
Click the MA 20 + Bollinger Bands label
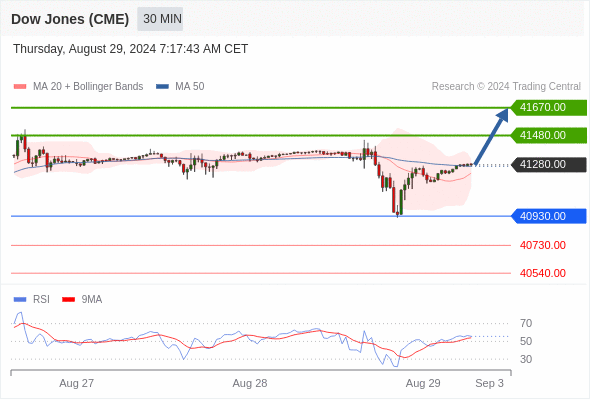point(88,87)
